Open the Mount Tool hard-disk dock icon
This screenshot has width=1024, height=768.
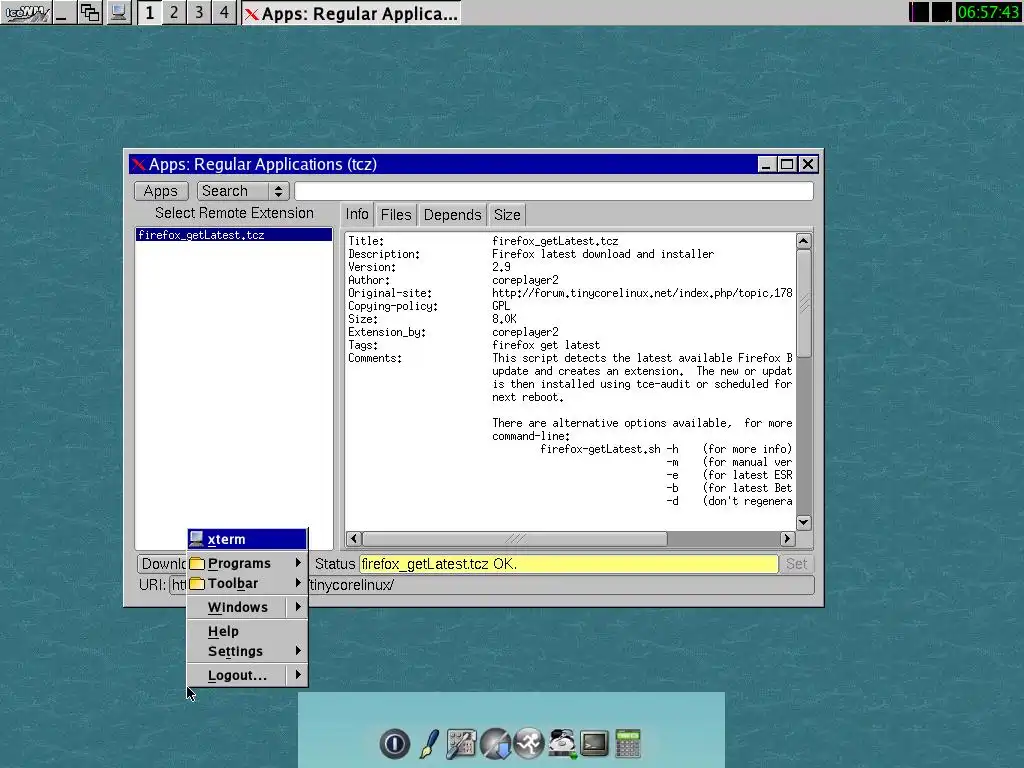[x=562, y=743]
